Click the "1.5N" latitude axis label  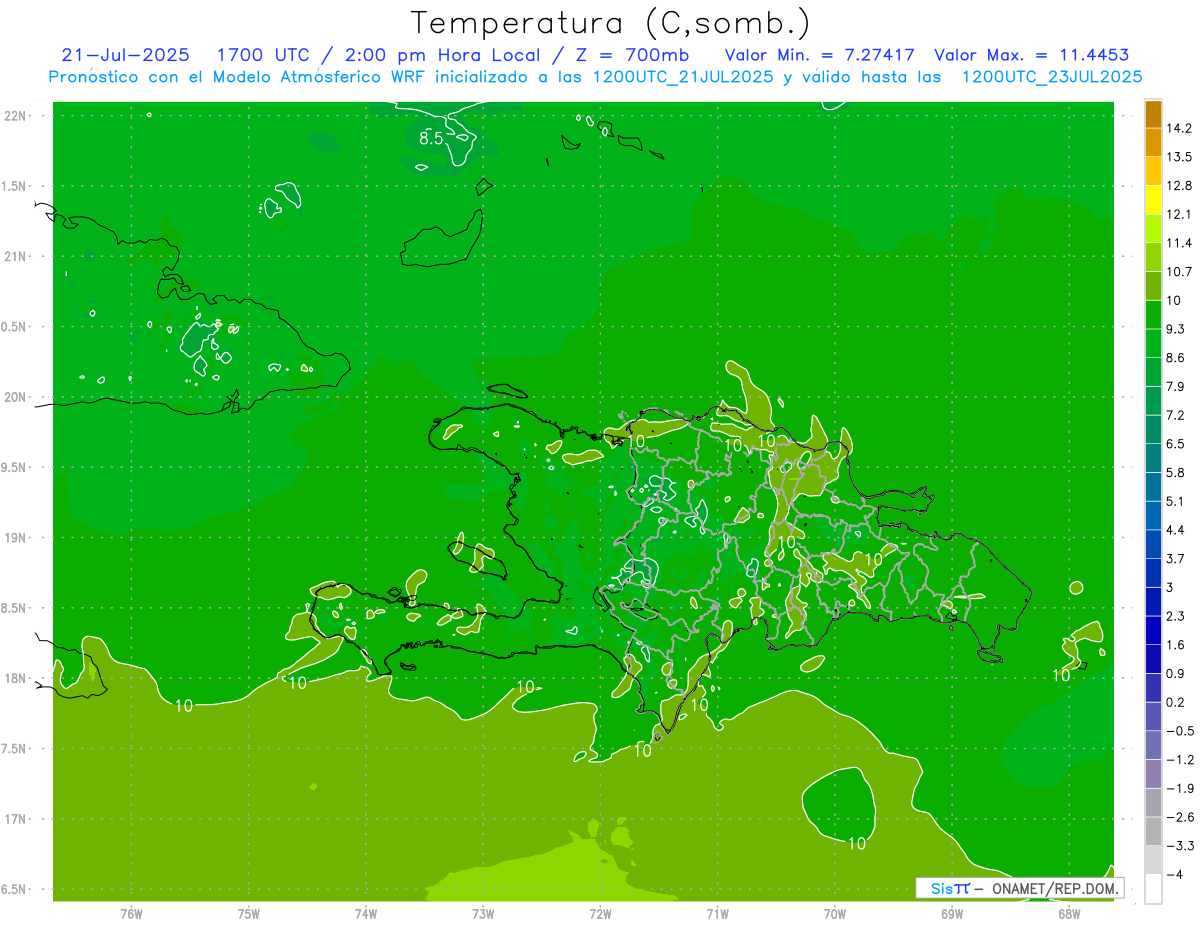coord(16,186)
